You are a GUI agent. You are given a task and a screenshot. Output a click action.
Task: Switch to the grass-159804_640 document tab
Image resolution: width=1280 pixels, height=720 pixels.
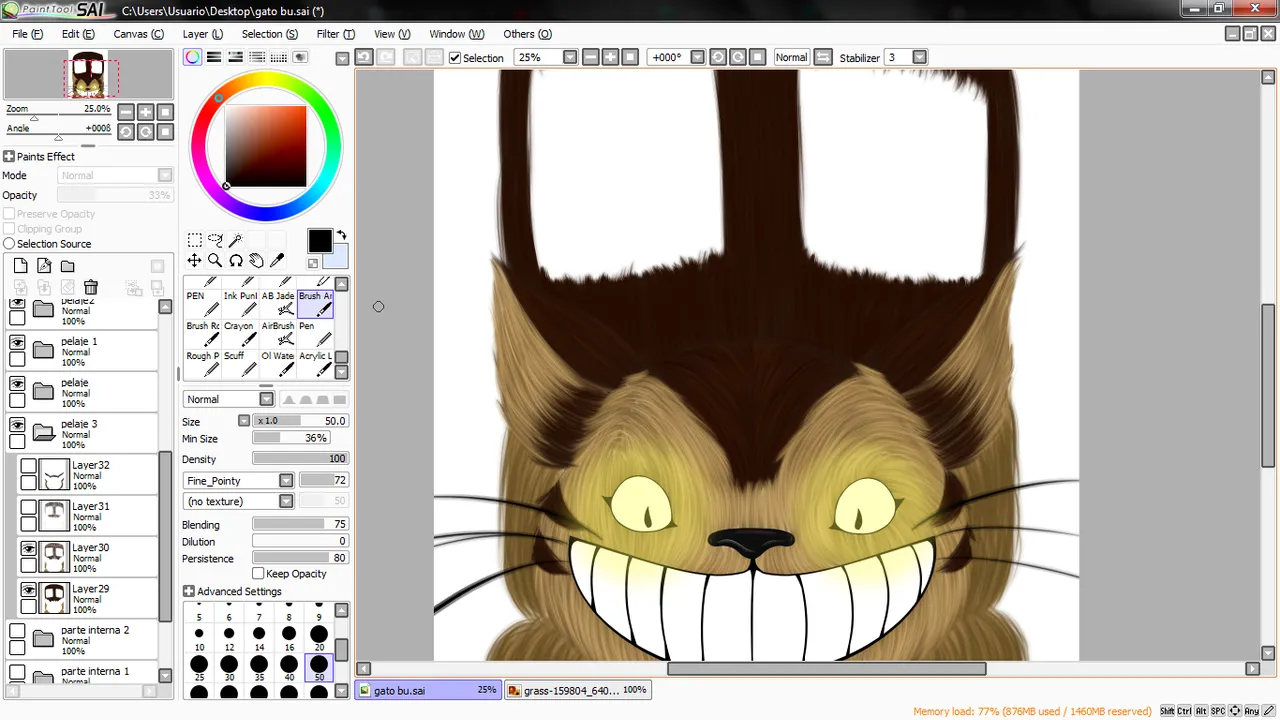(577, 690)
